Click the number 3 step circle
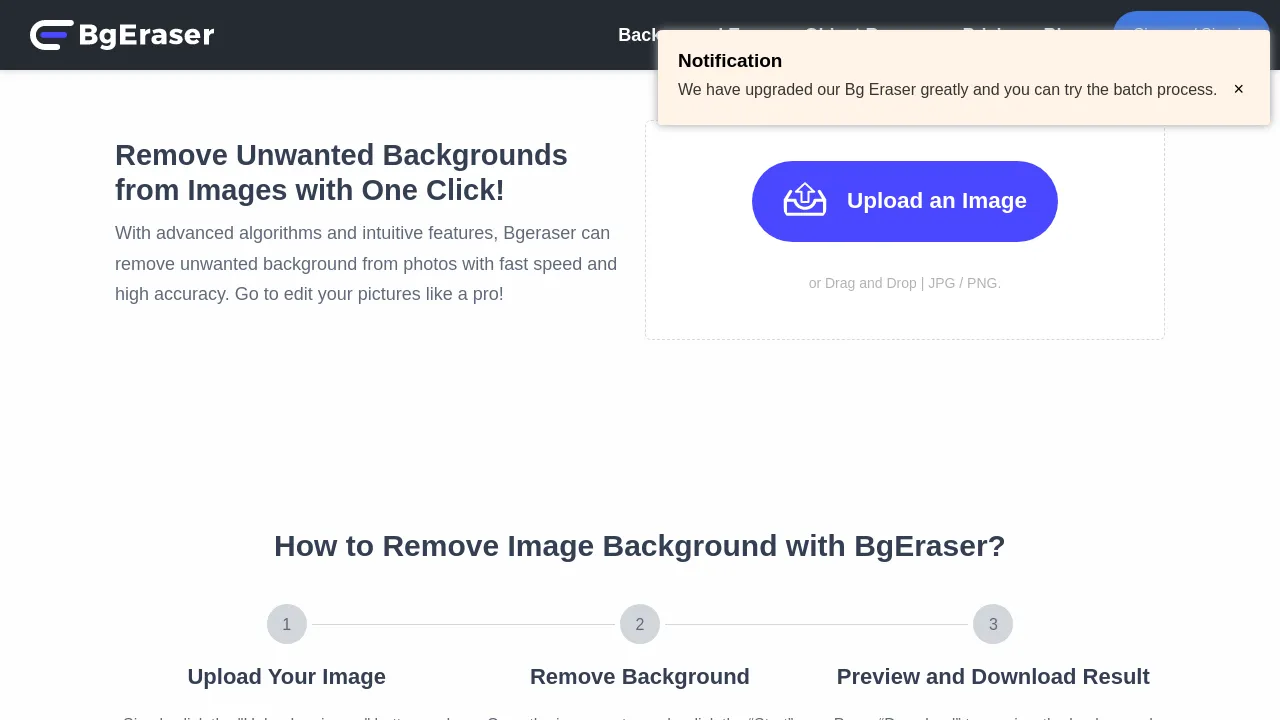The image size is (1280, 720). (x=993, y=624)
